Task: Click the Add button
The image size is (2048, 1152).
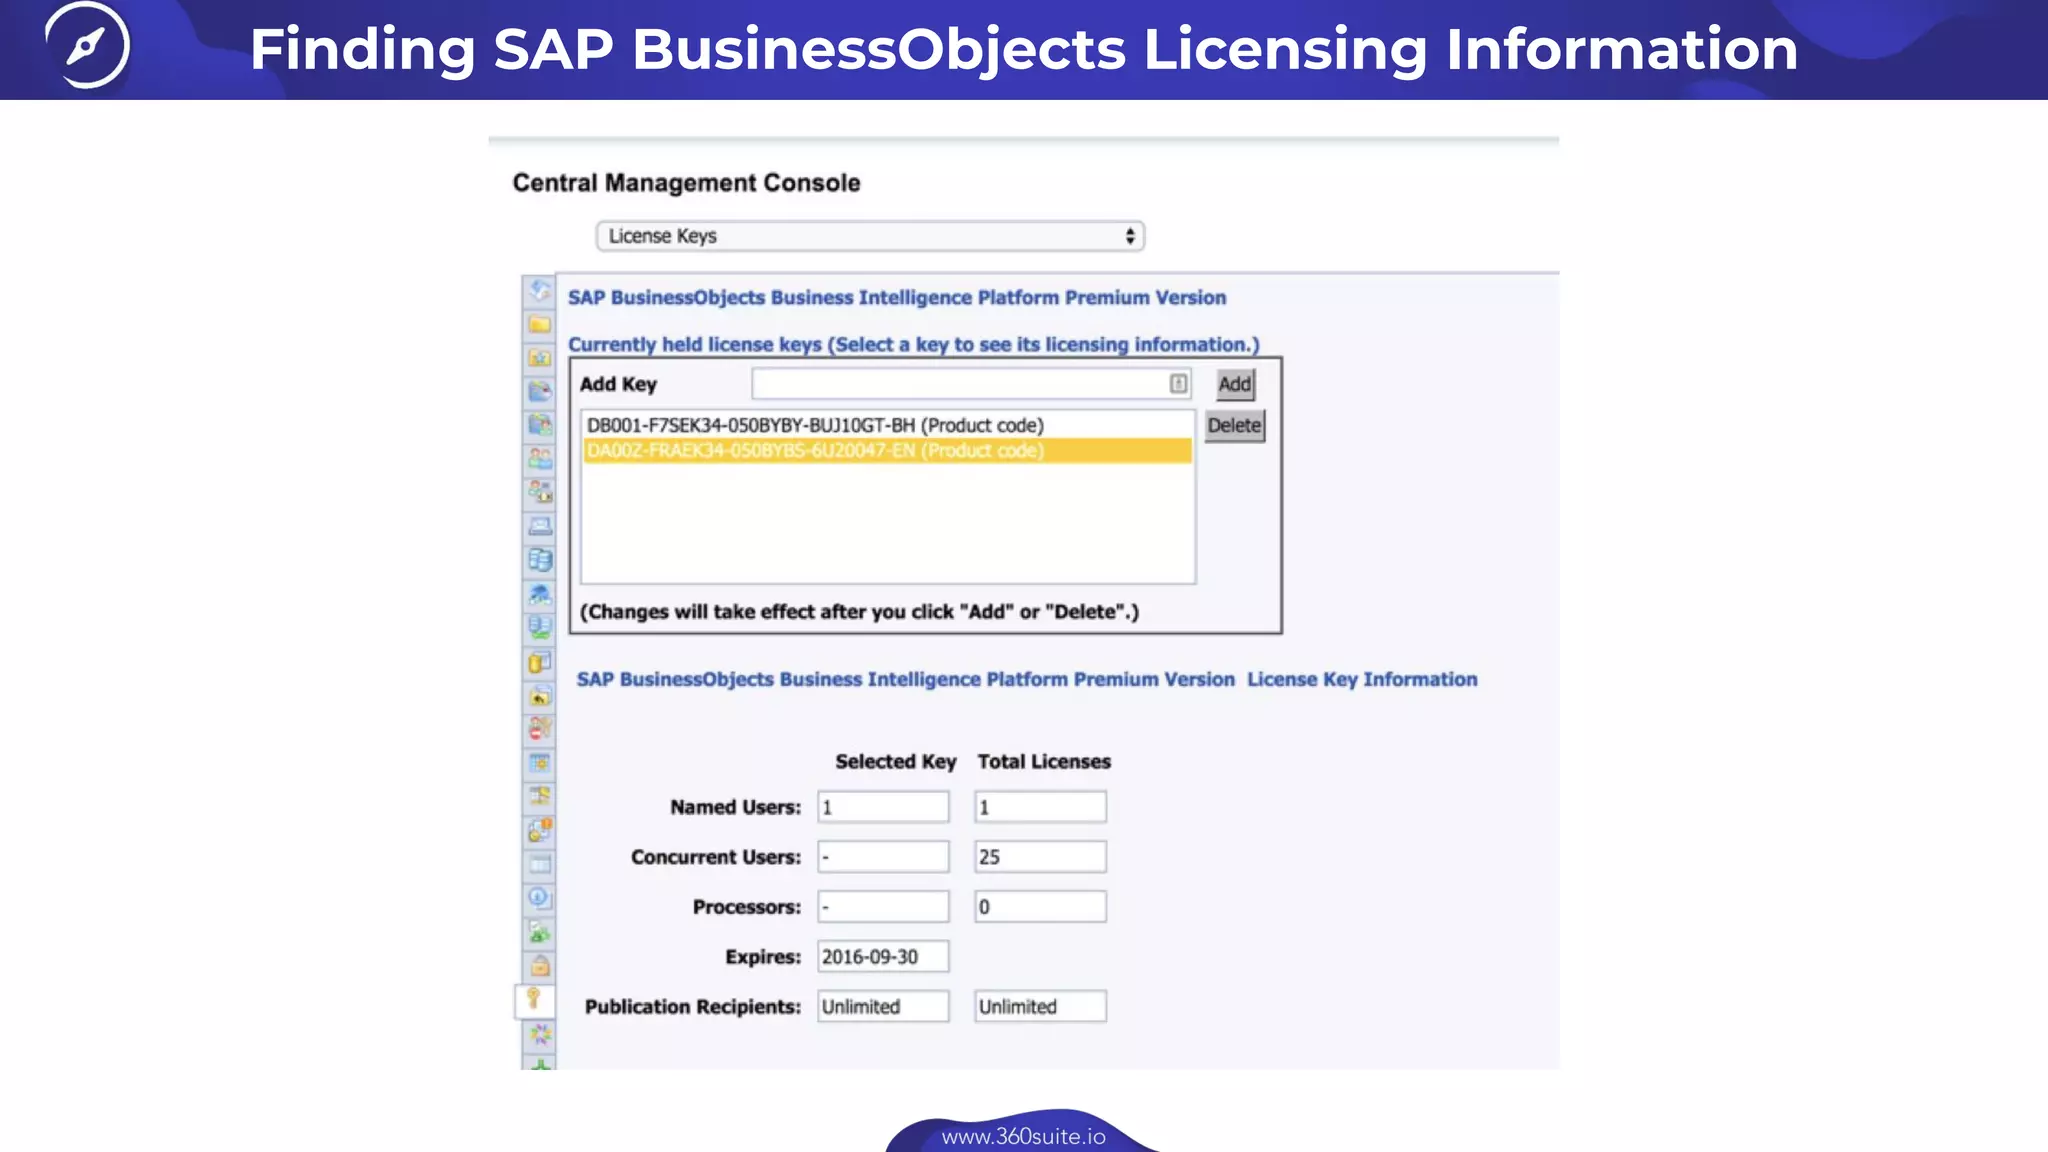Action: [x=1235, y=384]
